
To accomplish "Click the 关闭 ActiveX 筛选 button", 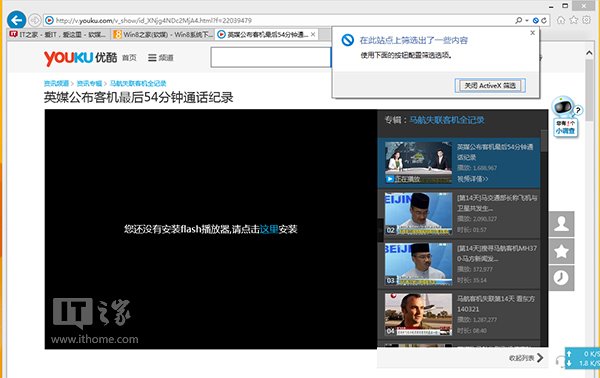I will pos(490,85).
